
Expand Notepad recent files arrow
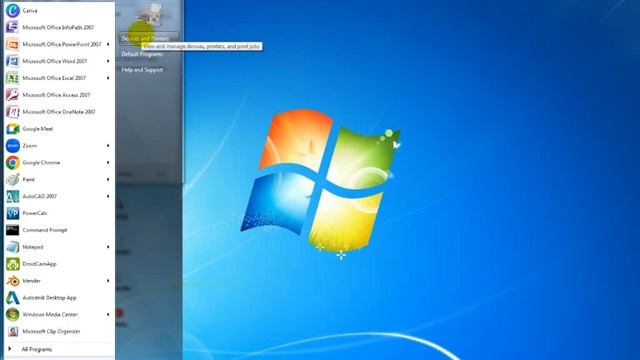click(108, 247)
